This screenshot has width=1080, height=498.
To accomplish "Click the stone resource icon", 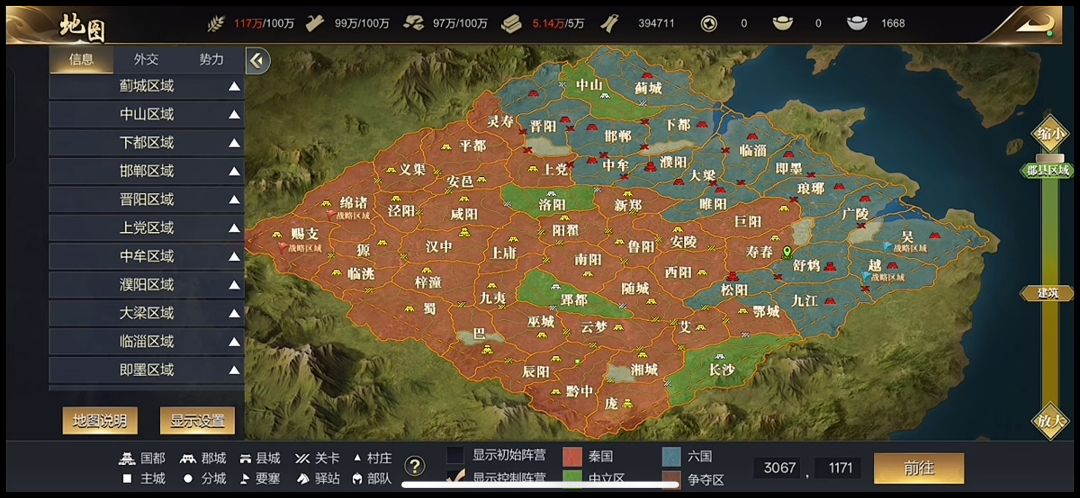I will coord(413,23).
